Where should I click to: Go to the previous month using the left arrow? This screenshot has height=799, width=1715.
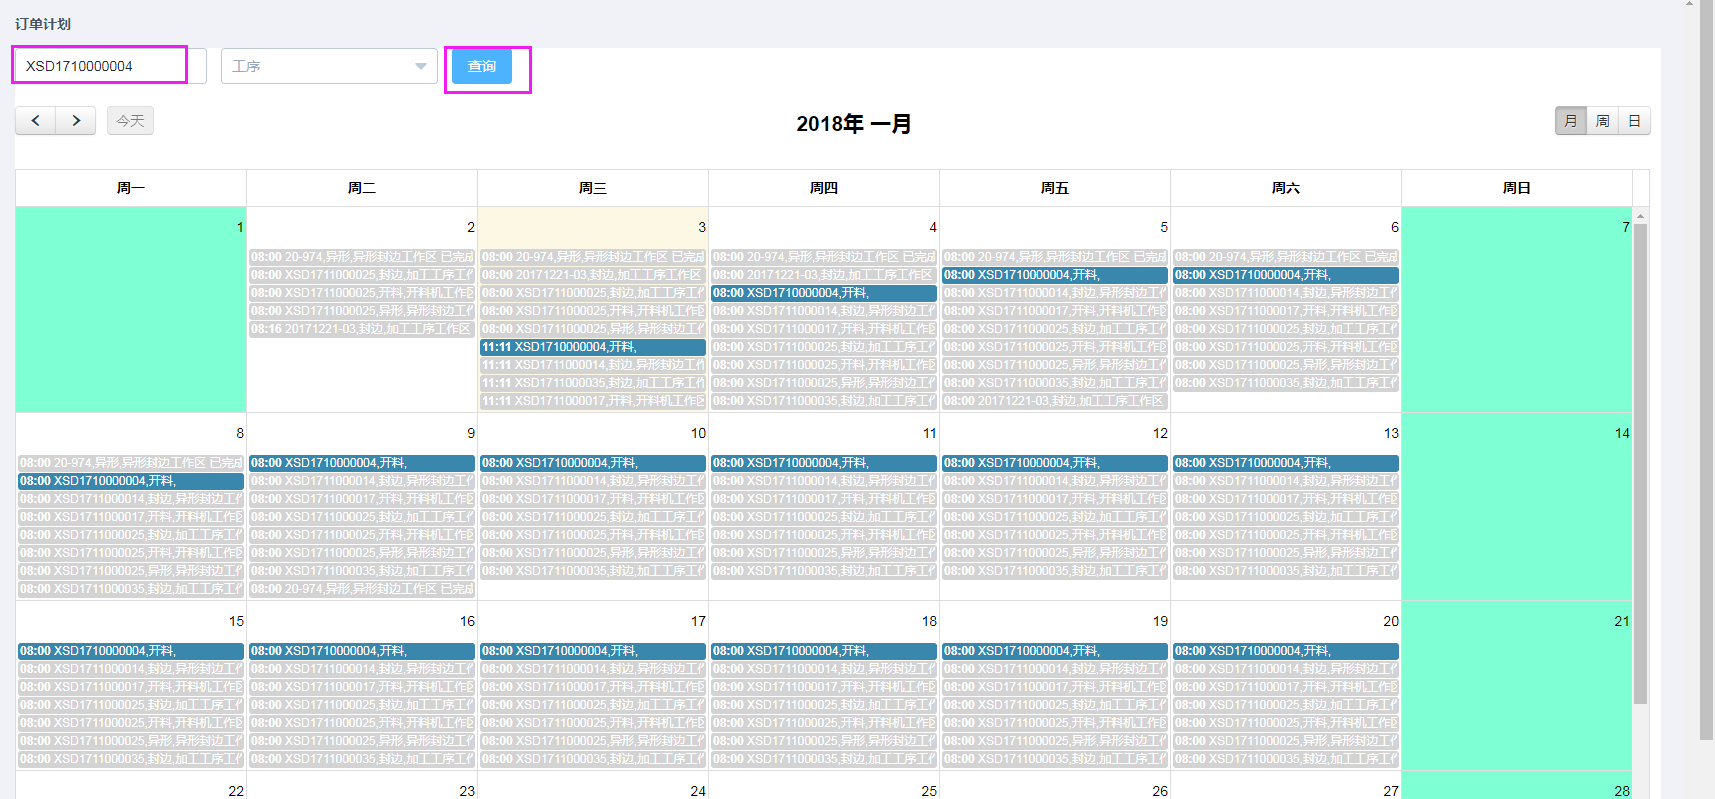(35, 121)
